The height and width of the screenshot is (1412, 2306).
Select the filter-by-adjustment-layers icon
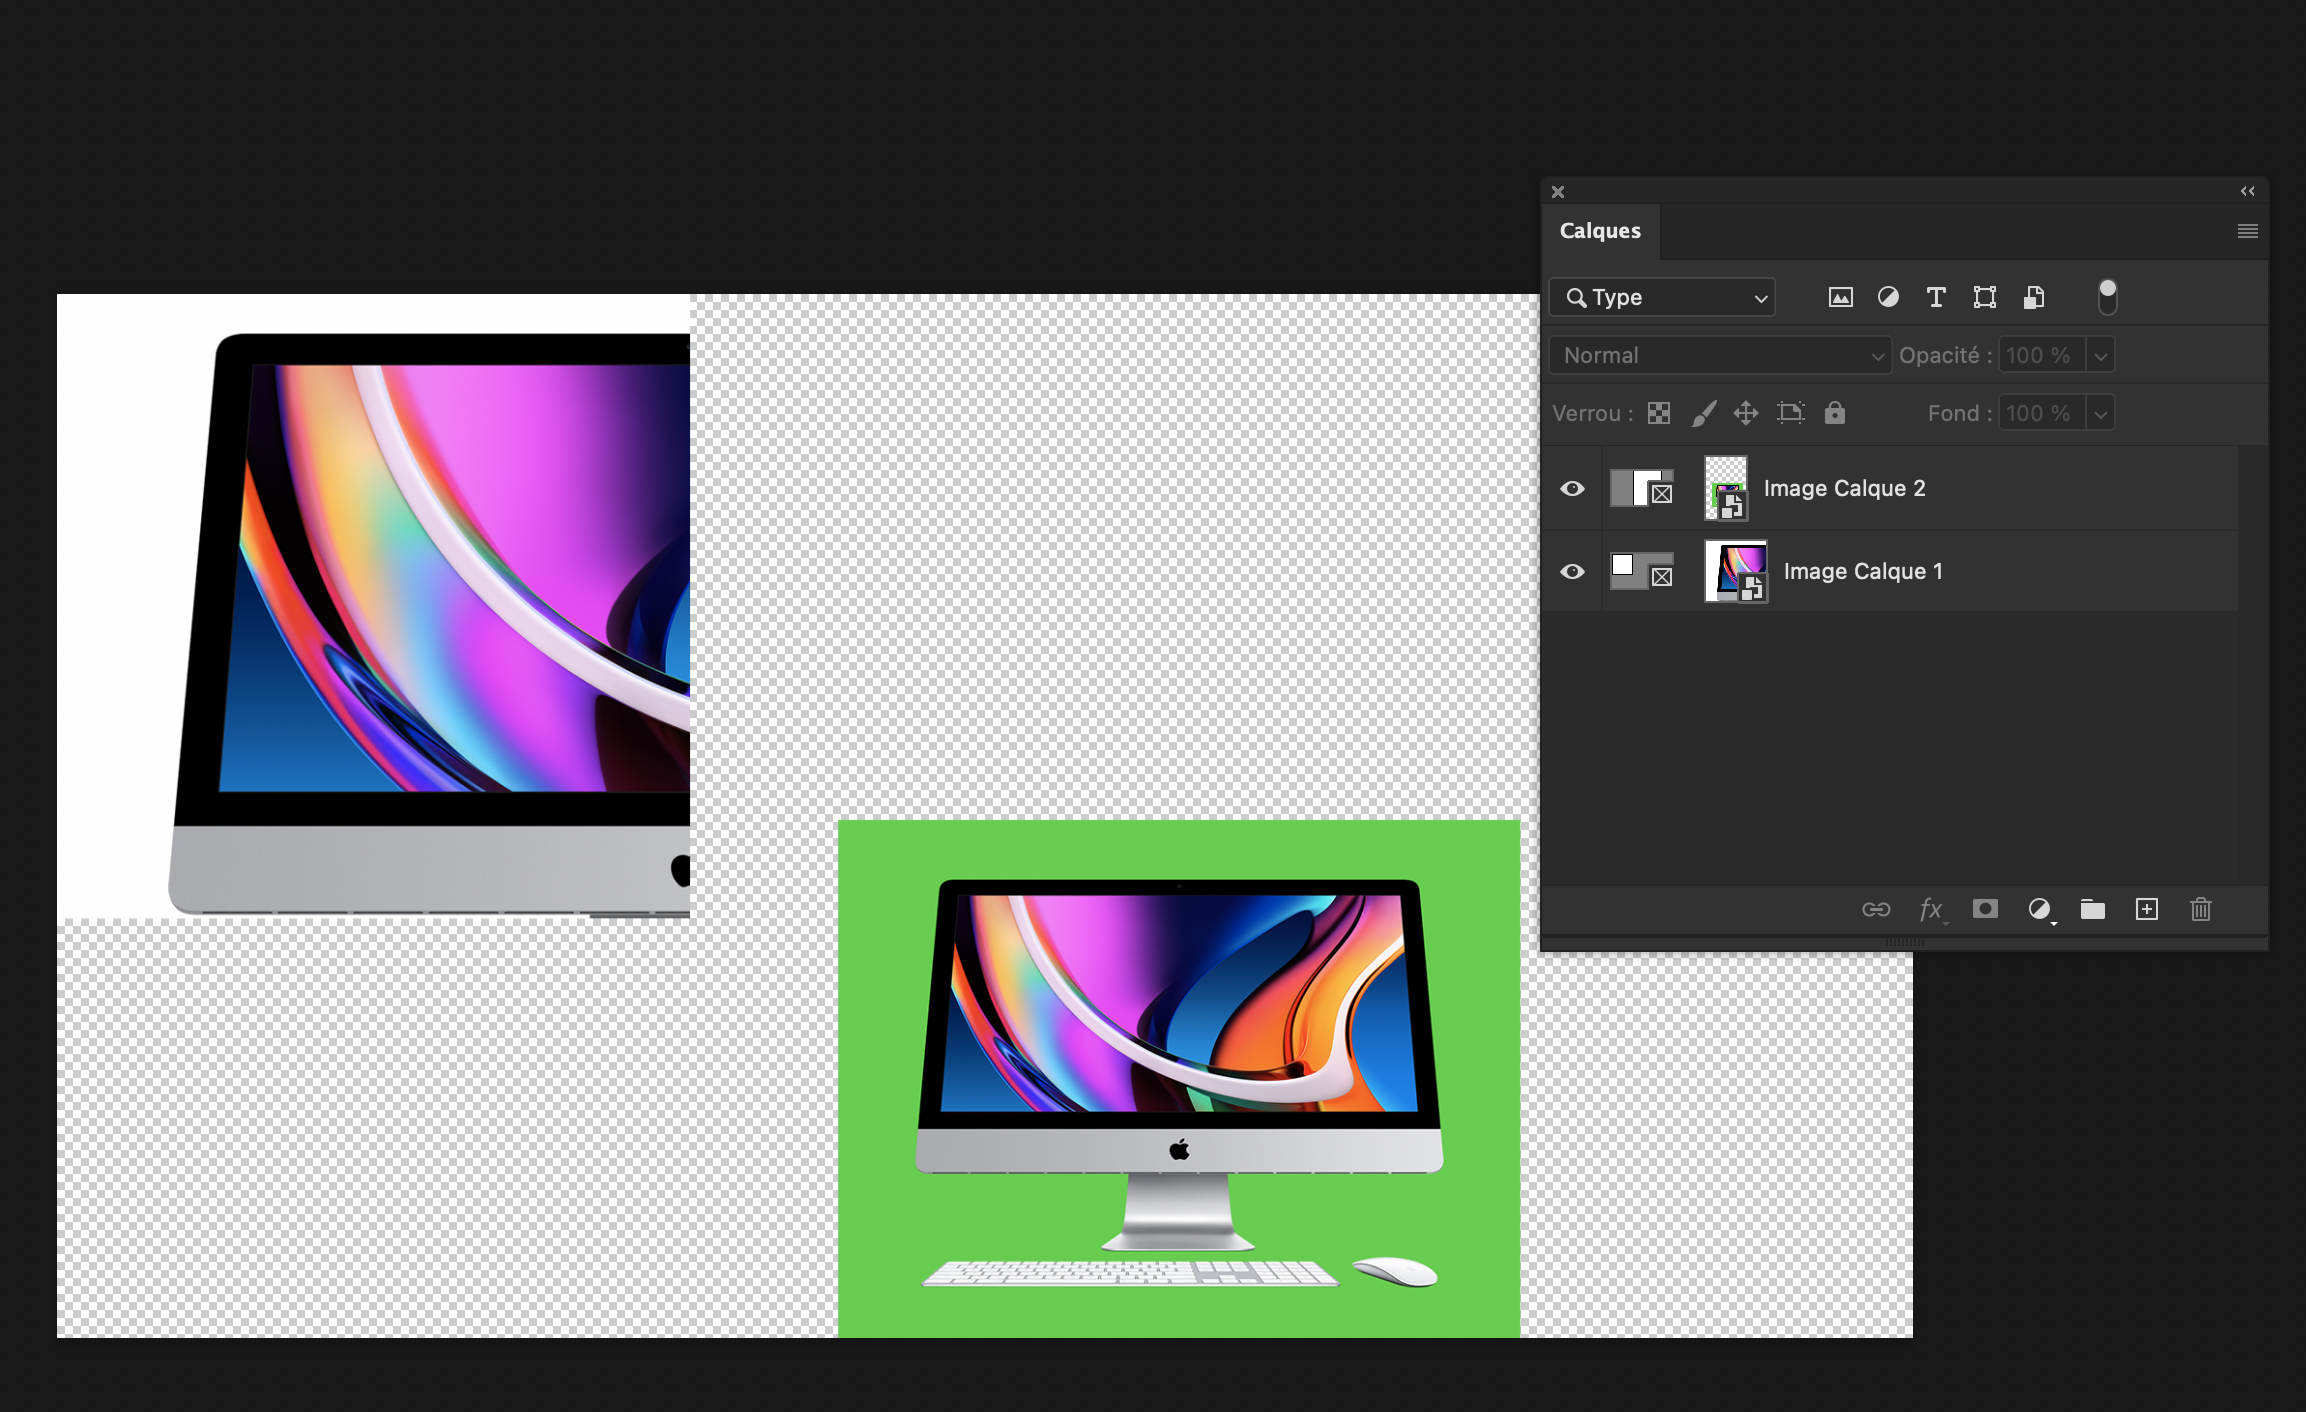pyautogui.click(x=1888, y=297)
